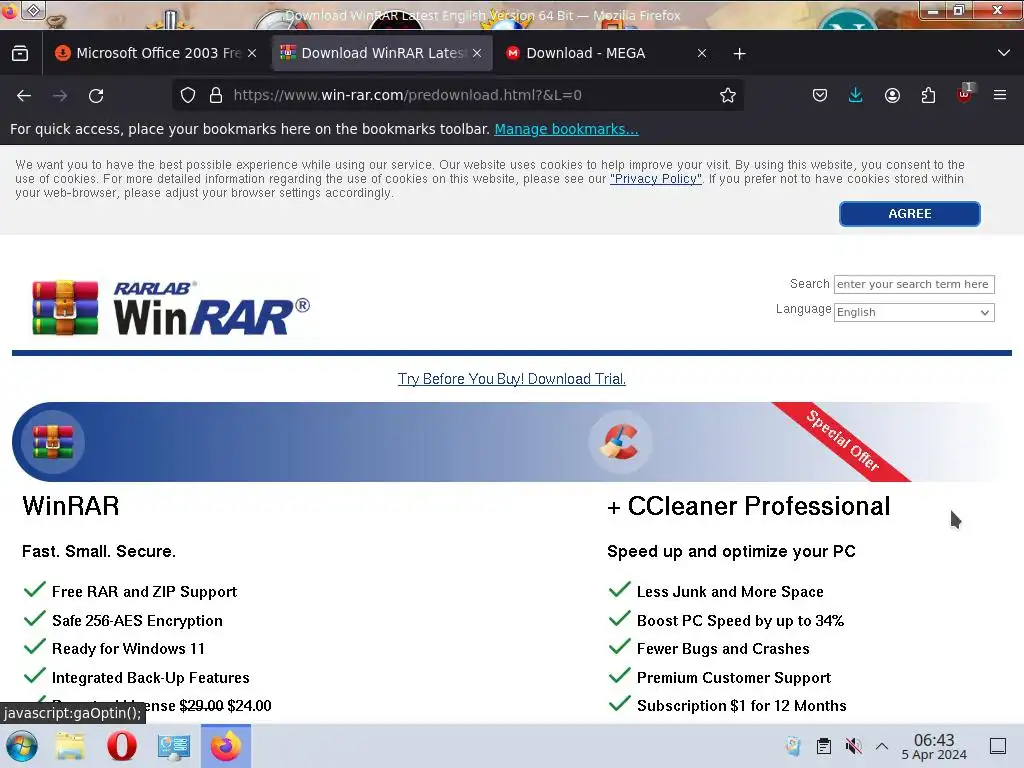Viewport: 1024px width, 768px height.
Task: Click 'Ready for Windows 11' text
Action: [x=128, y=648]
